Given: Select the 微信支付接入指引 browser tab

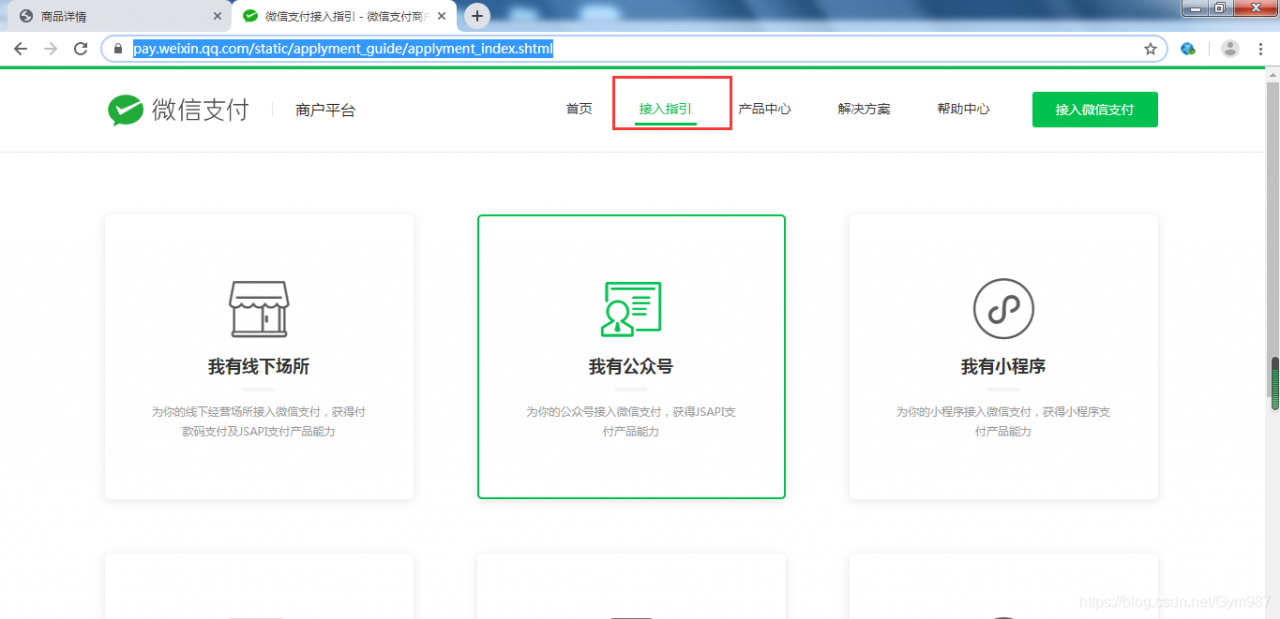Looking at the screenshot, I should (346, 16).
